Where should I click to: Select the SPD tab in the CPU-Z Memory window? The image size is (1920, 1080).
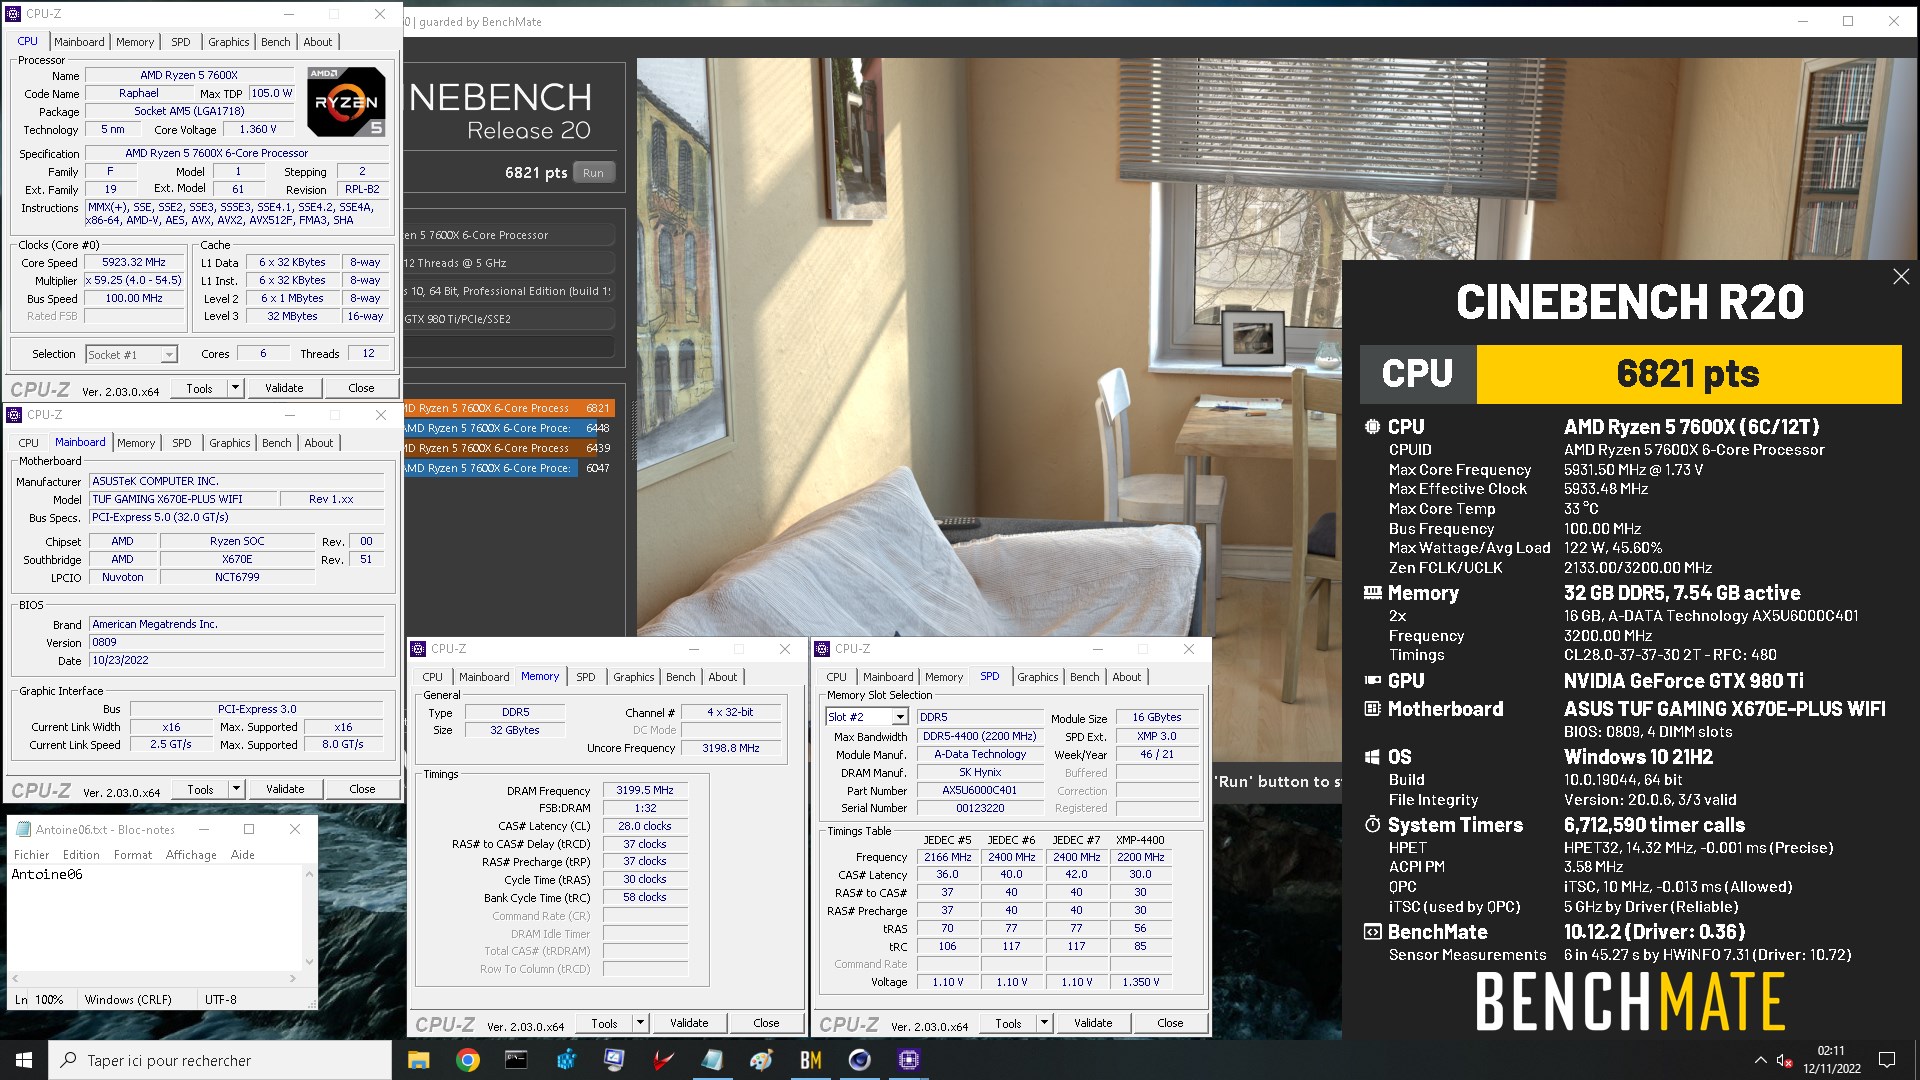[x=586, y=677]
